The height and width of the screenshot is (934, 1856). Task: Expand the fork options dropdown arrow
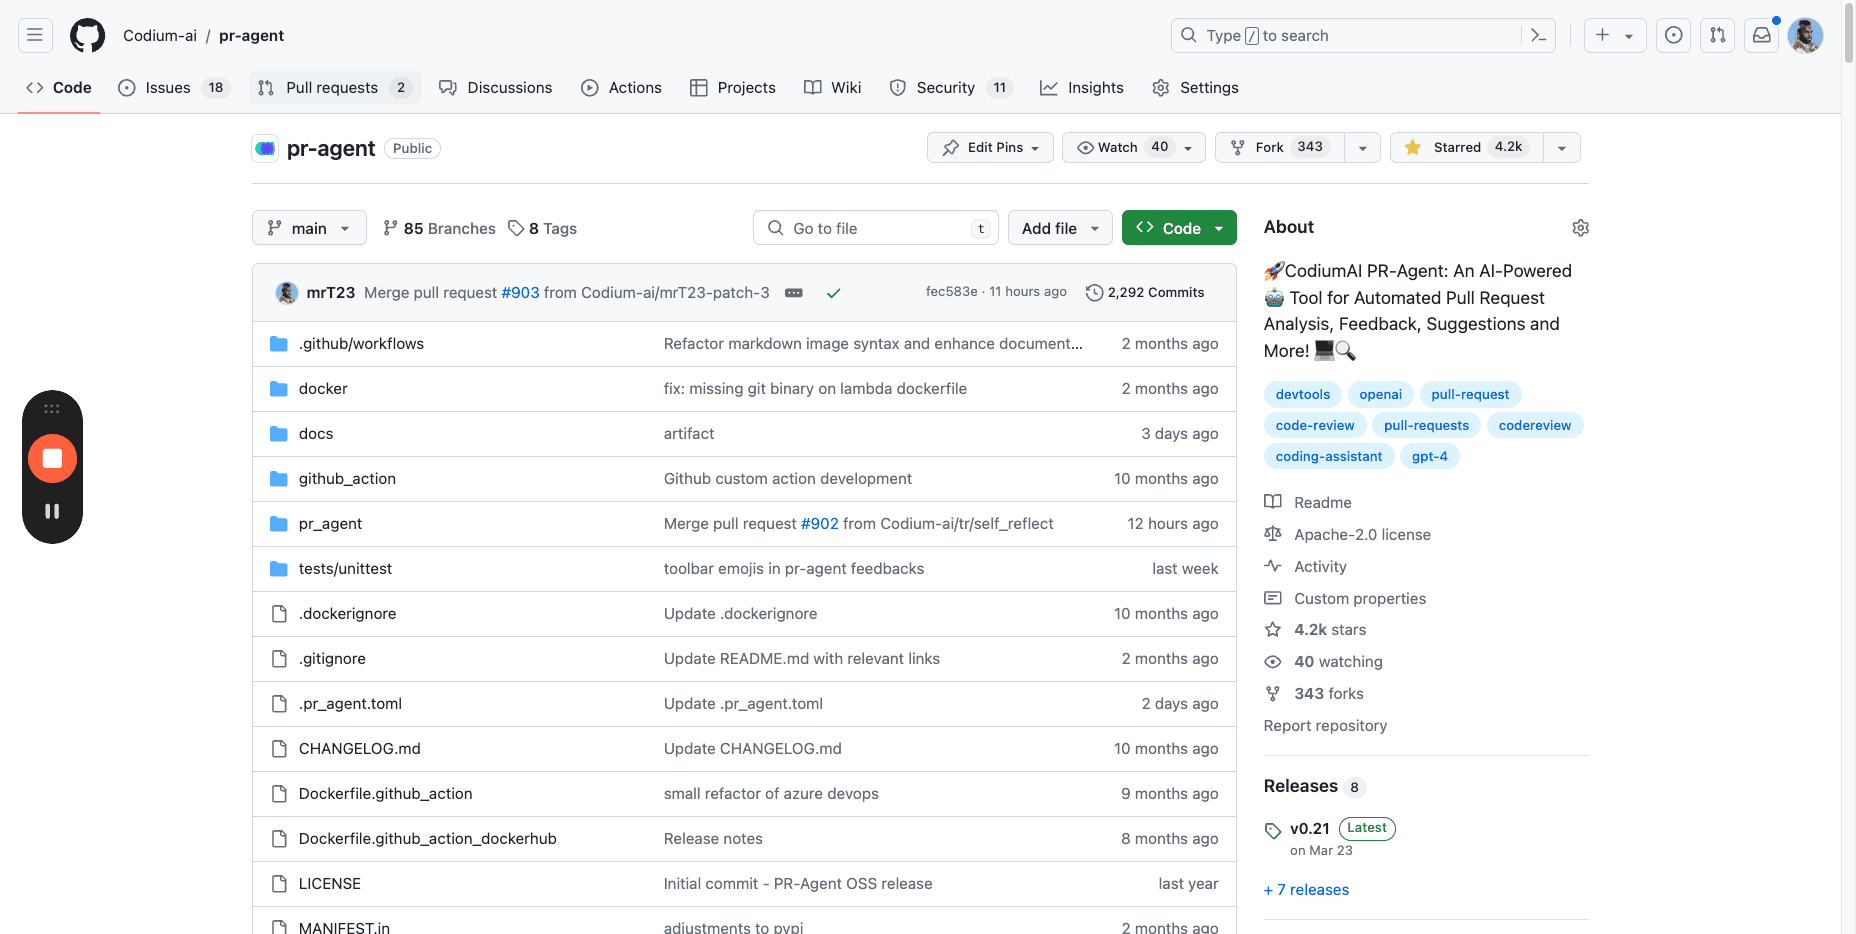tap(1363, 147)
